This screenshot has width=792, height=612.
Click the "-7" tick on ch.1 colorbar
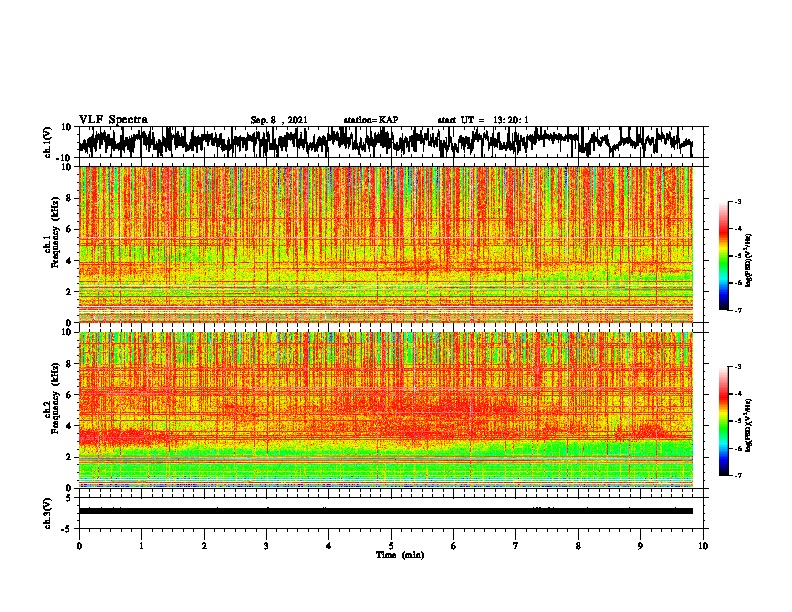737,310
